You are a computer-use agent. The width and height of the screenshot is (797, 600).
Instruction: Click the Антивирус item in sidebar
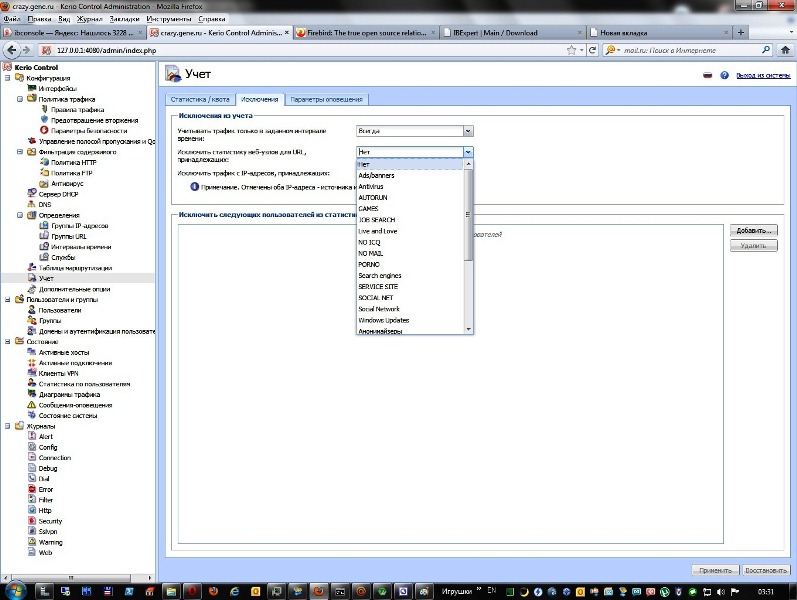coord(66,183)
